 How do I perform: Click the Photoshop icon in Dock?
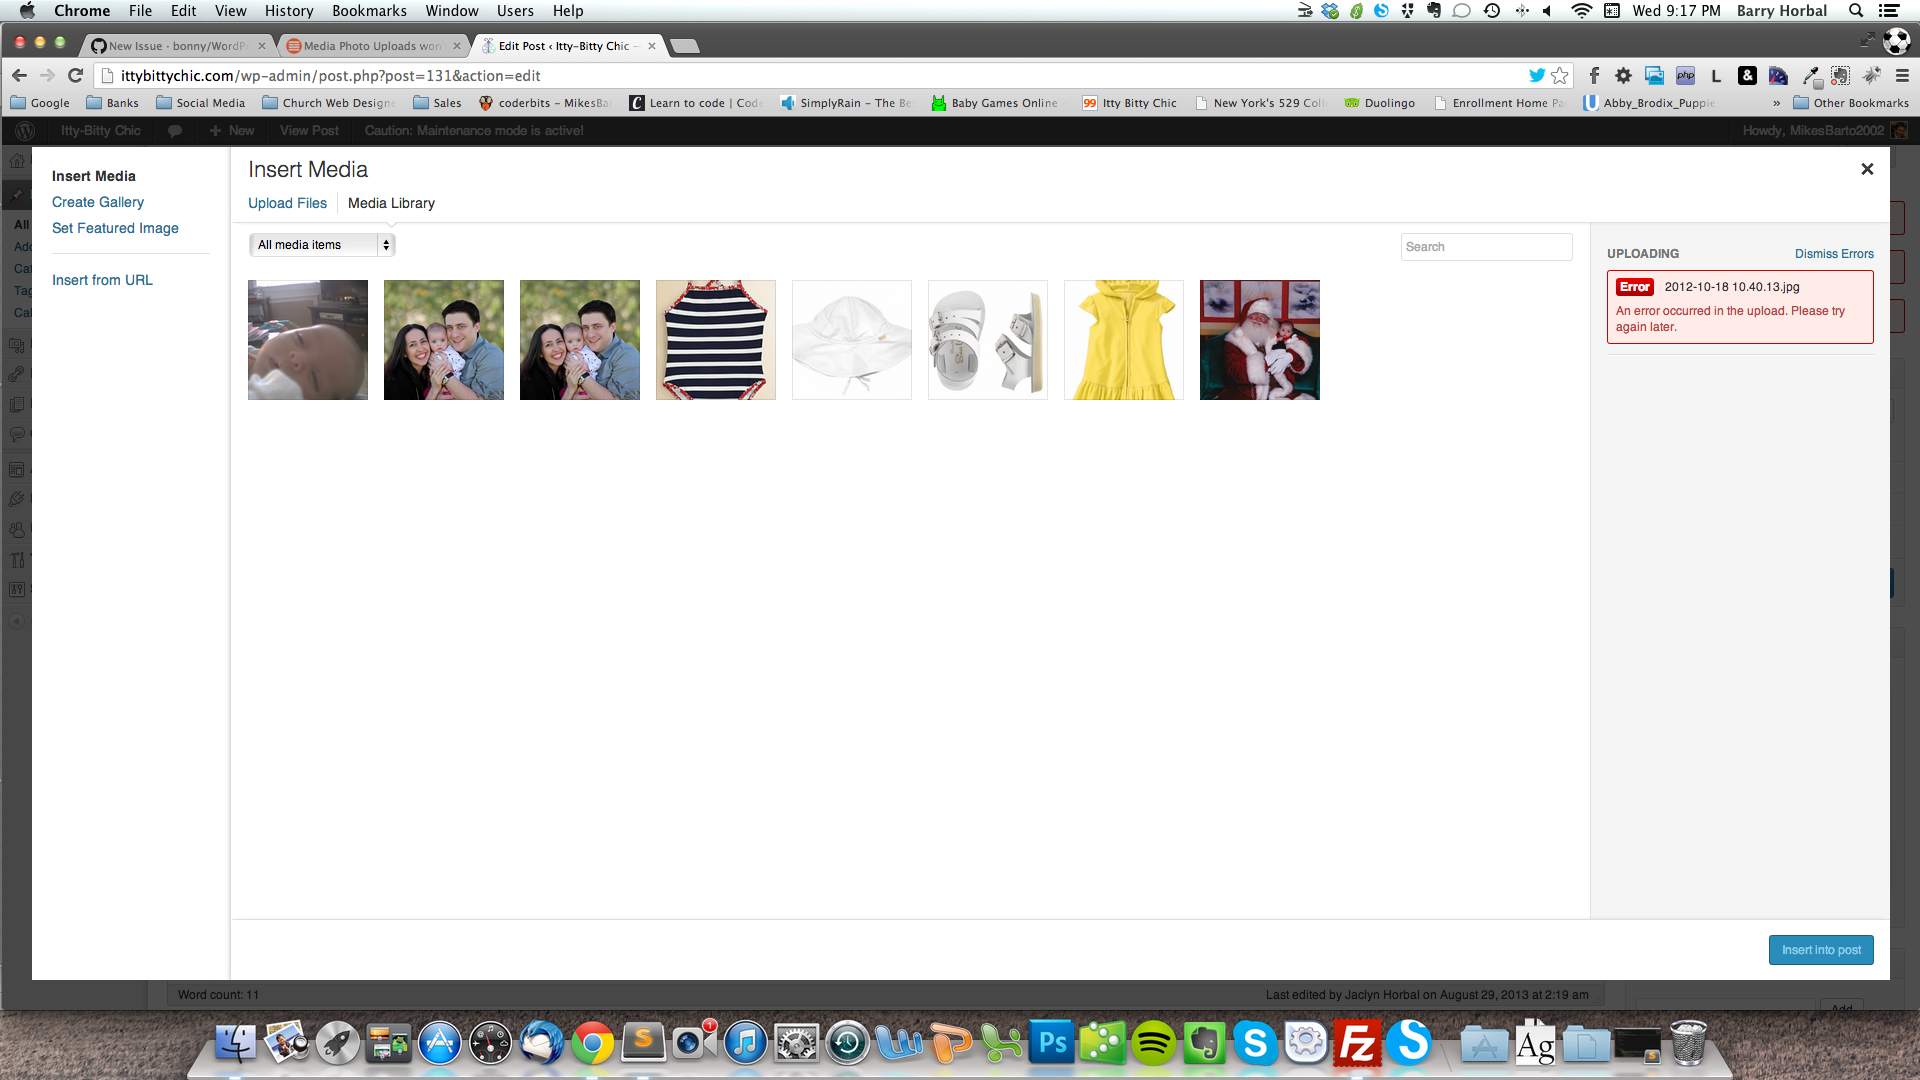click(x=1050, y=1042)
